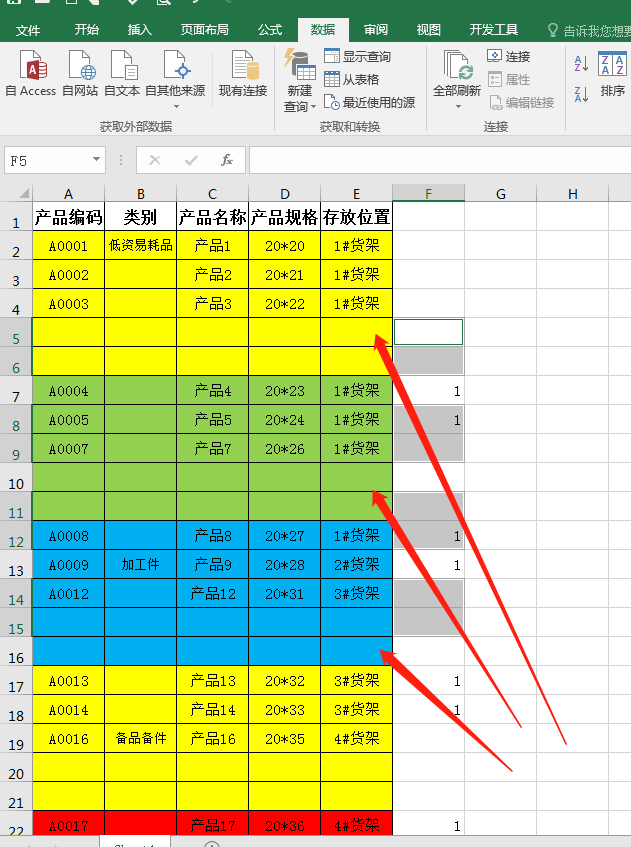Select cell A0017 in the red row

pyautogui.click(x=68, y=824)
